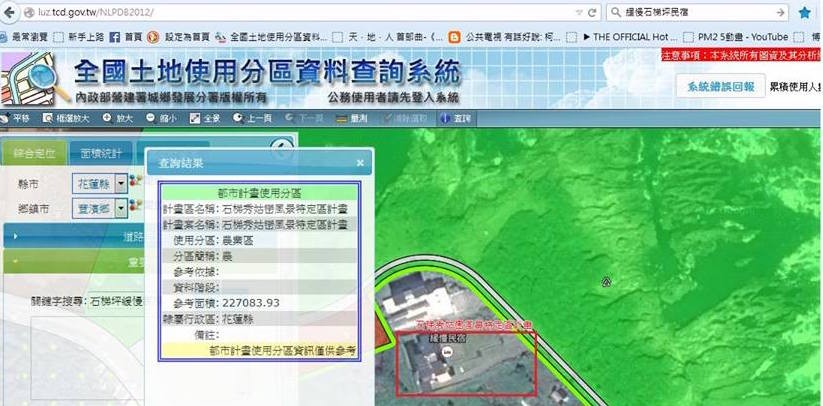Click the 清除選取 clear selection tool
Viewport: 823px width, 406px height.
click(x=405, y=118)
